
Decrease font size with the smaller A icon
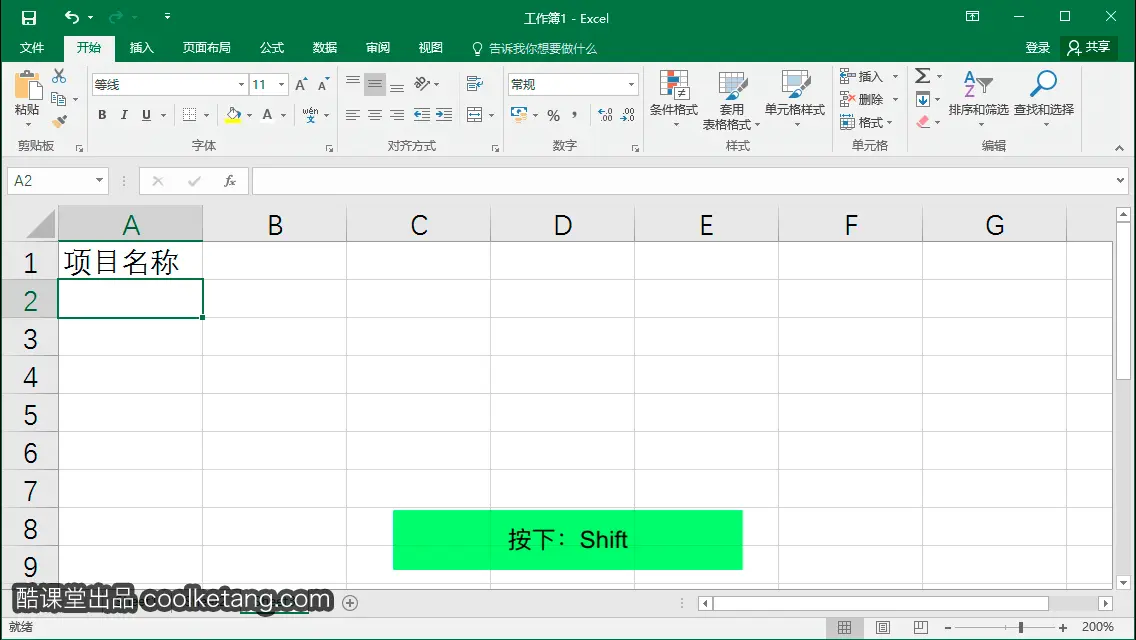pos(323,85)
